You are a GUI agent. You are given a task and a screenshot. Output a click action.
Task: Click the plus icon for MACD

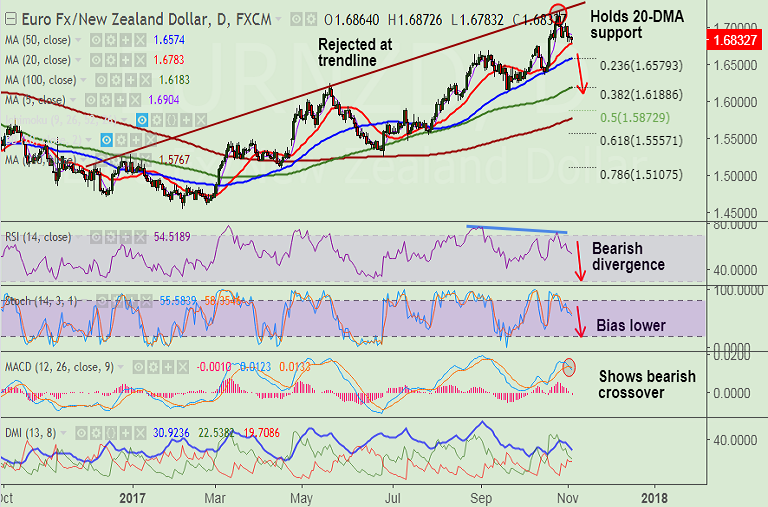pyautogui.click(x=168, y=367)
